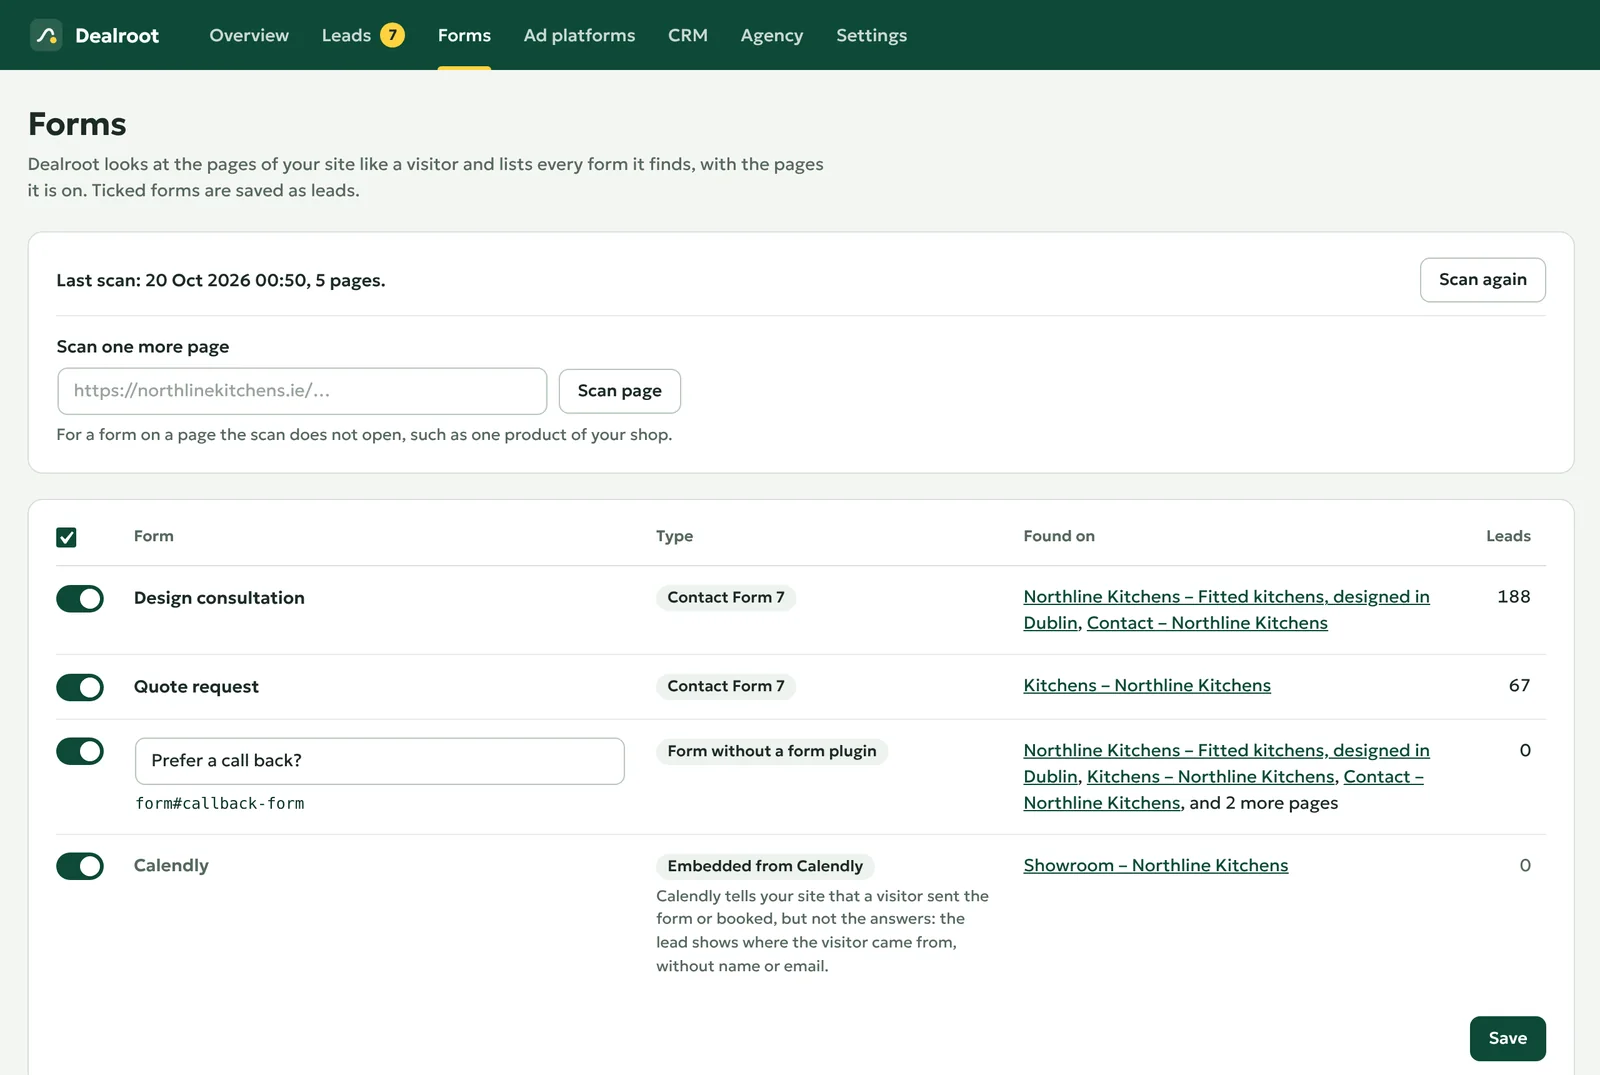
Task: Click the Scan again button
Action: 1483,280
